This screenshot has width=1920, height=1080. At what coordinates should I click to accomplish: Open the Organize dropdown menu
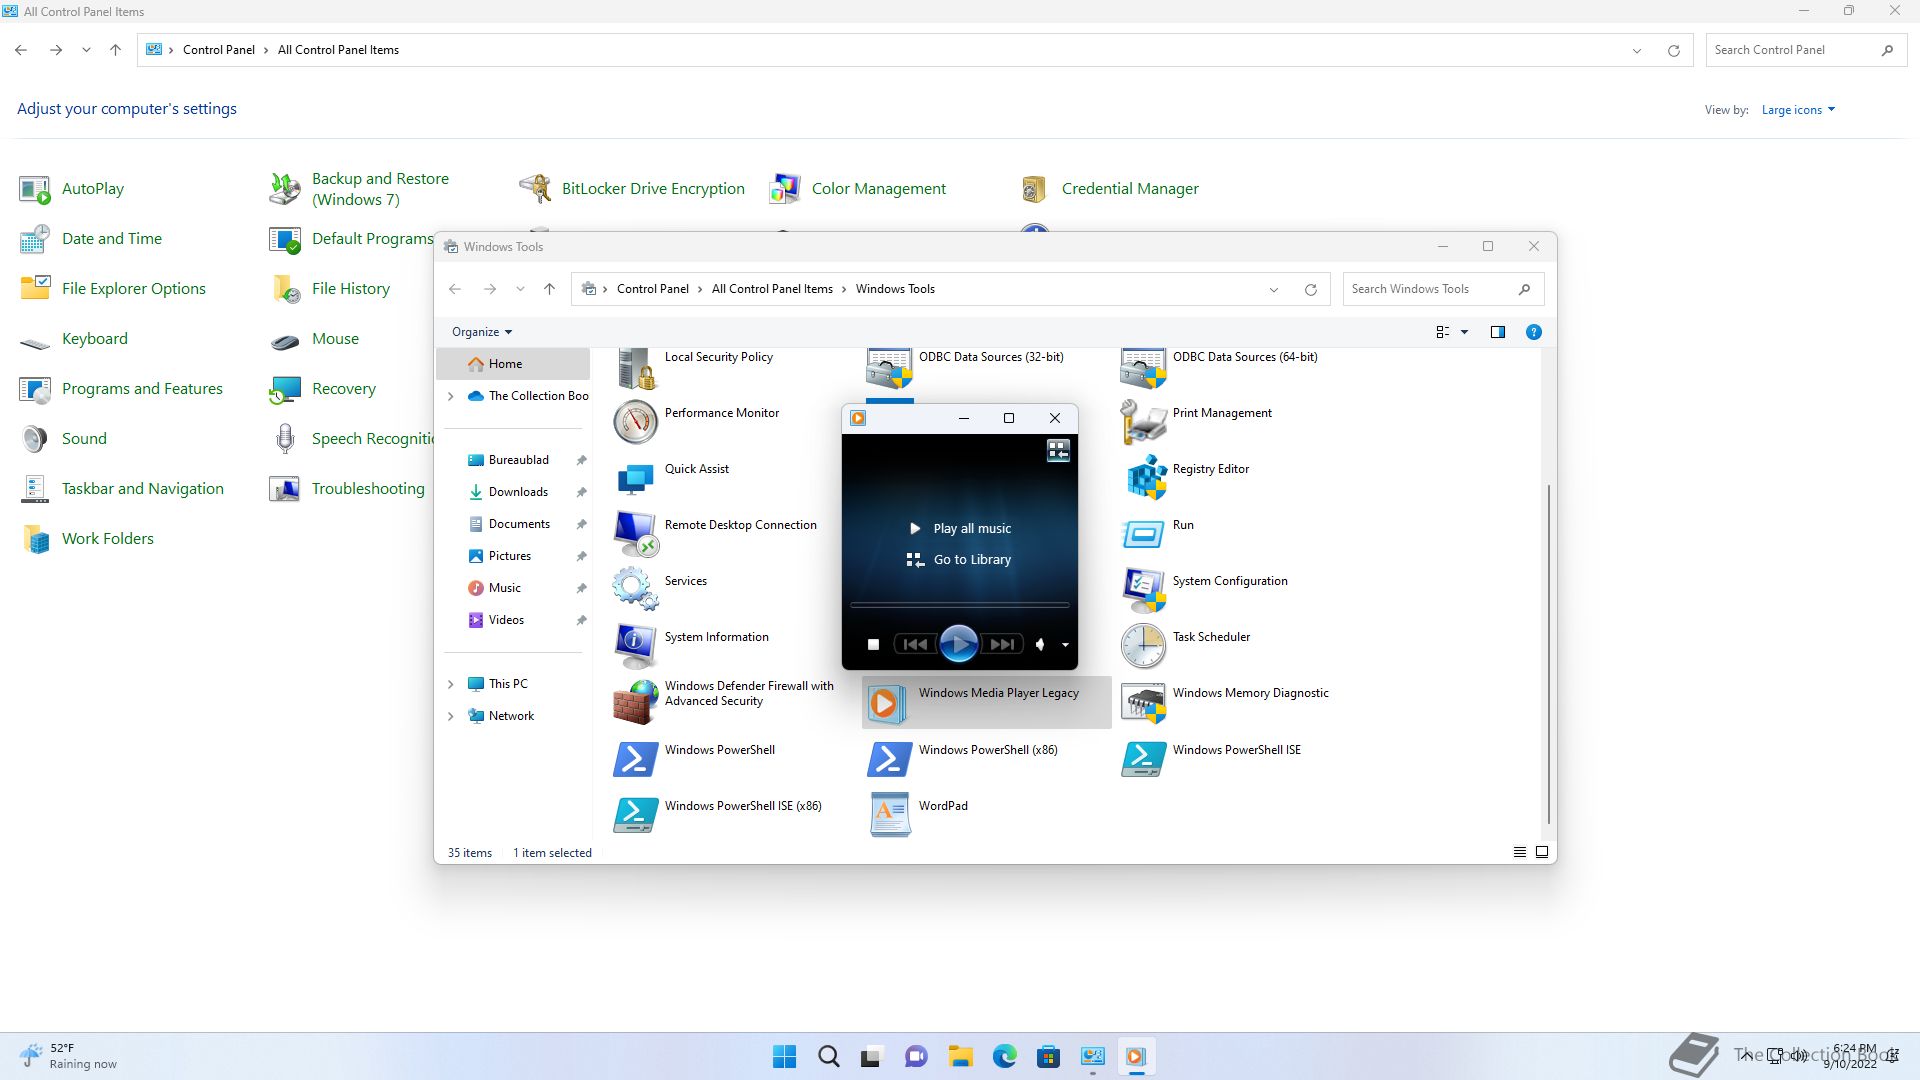pos(482,332)
